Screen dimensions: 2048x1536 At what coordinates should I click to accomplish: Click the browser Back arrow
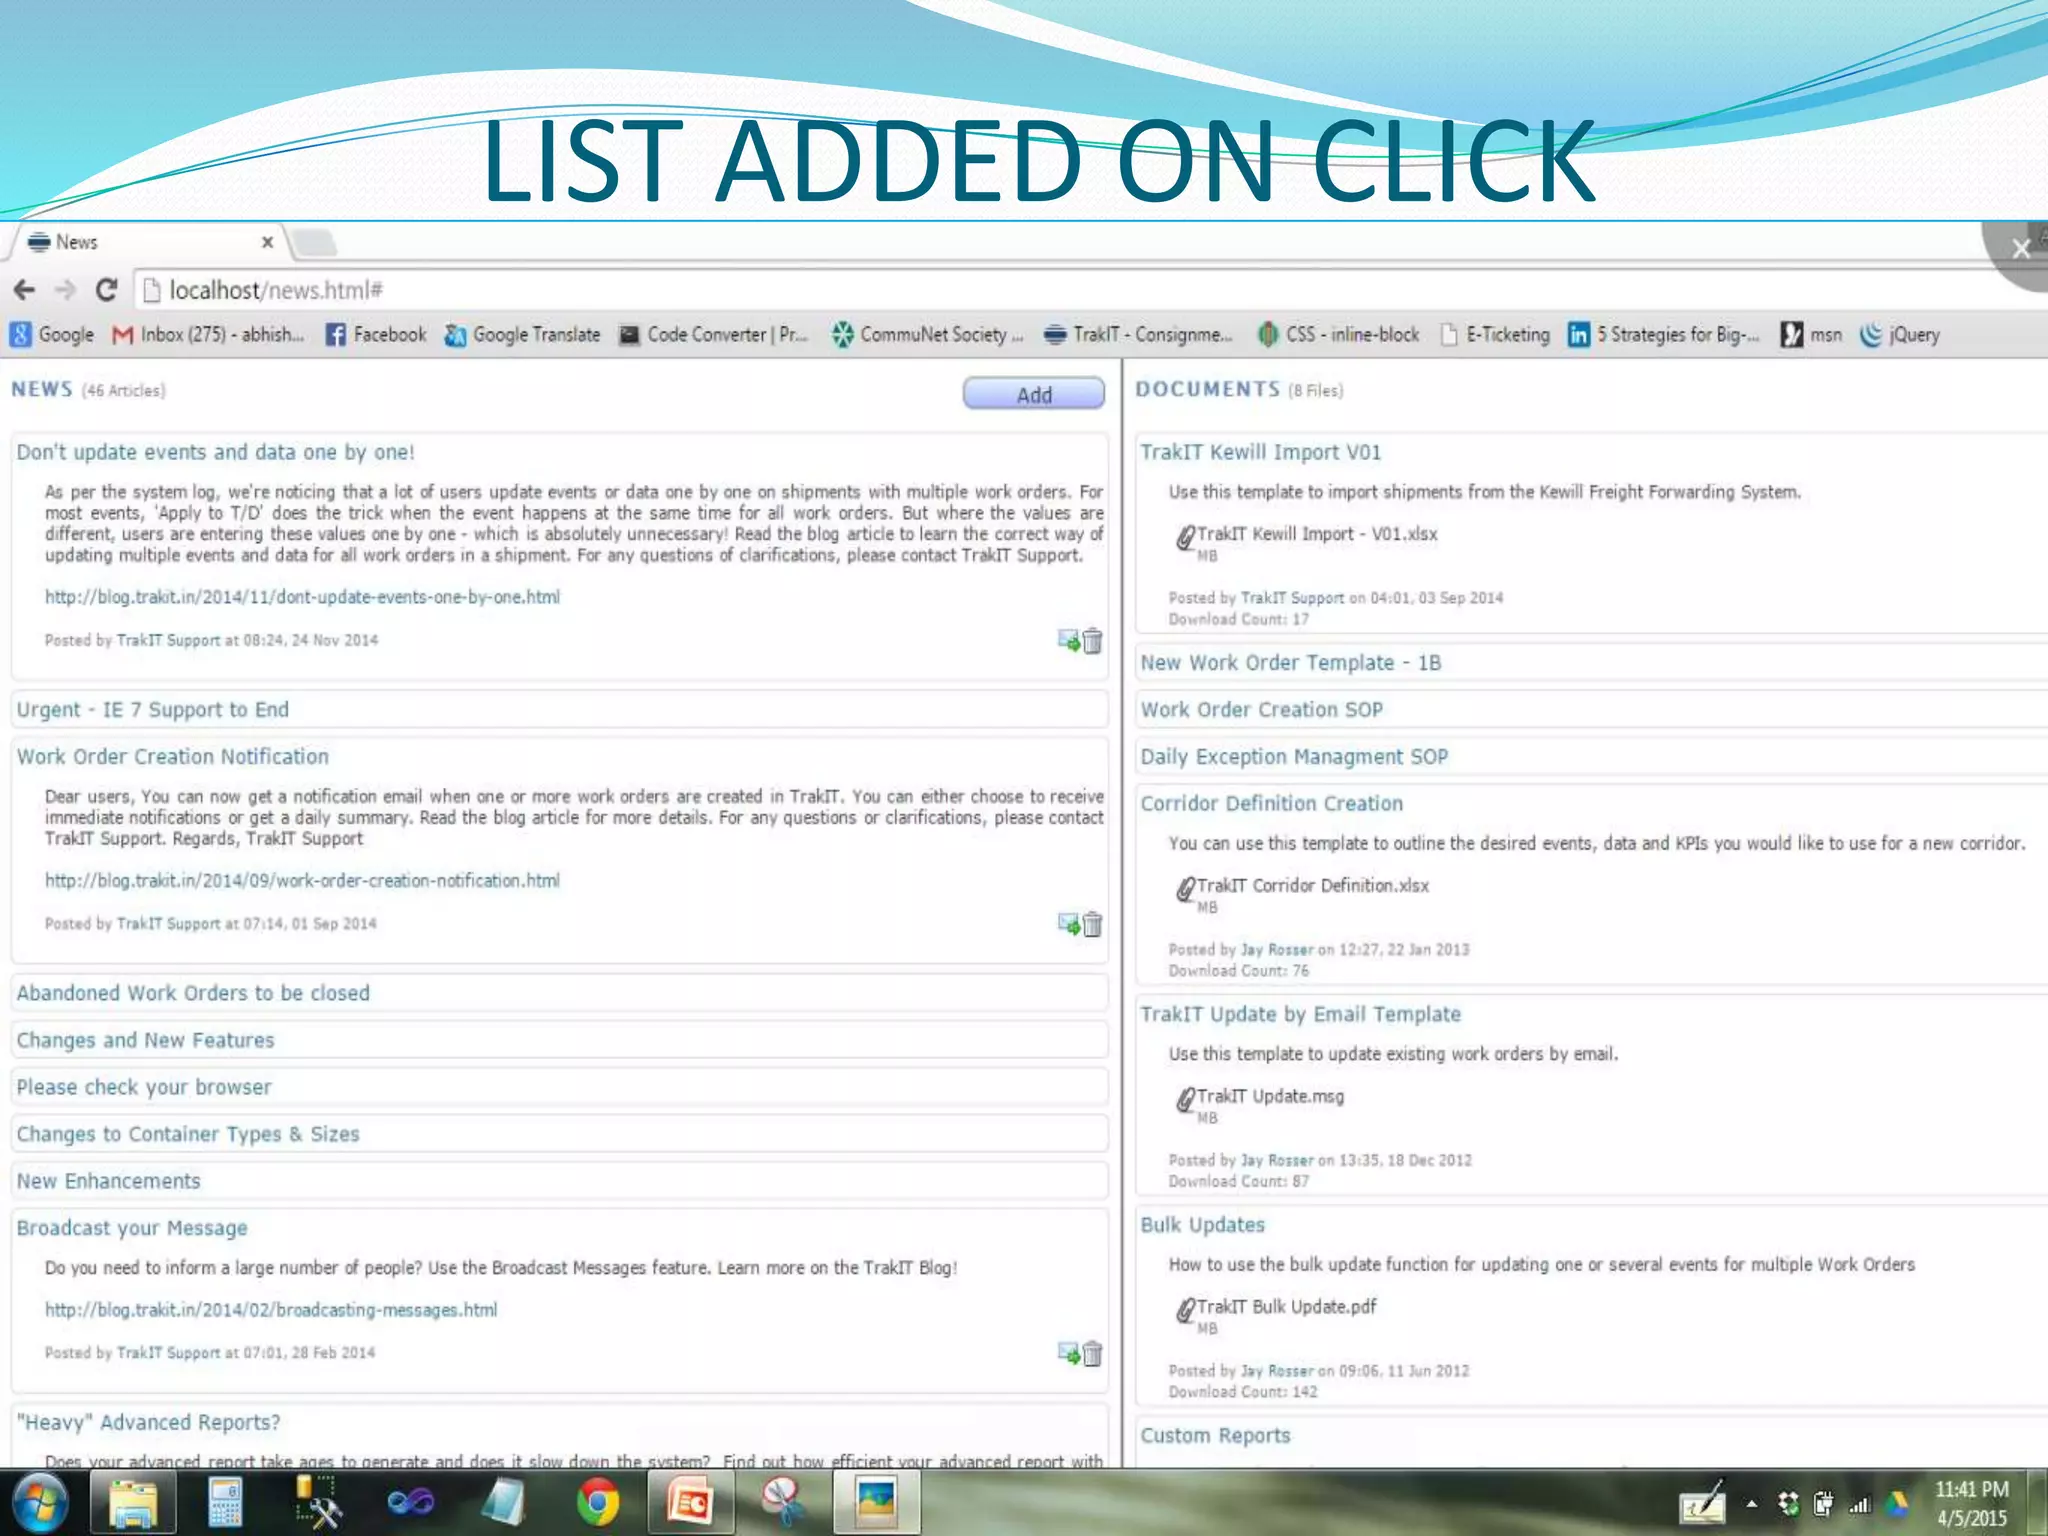[x=25, y=290]
